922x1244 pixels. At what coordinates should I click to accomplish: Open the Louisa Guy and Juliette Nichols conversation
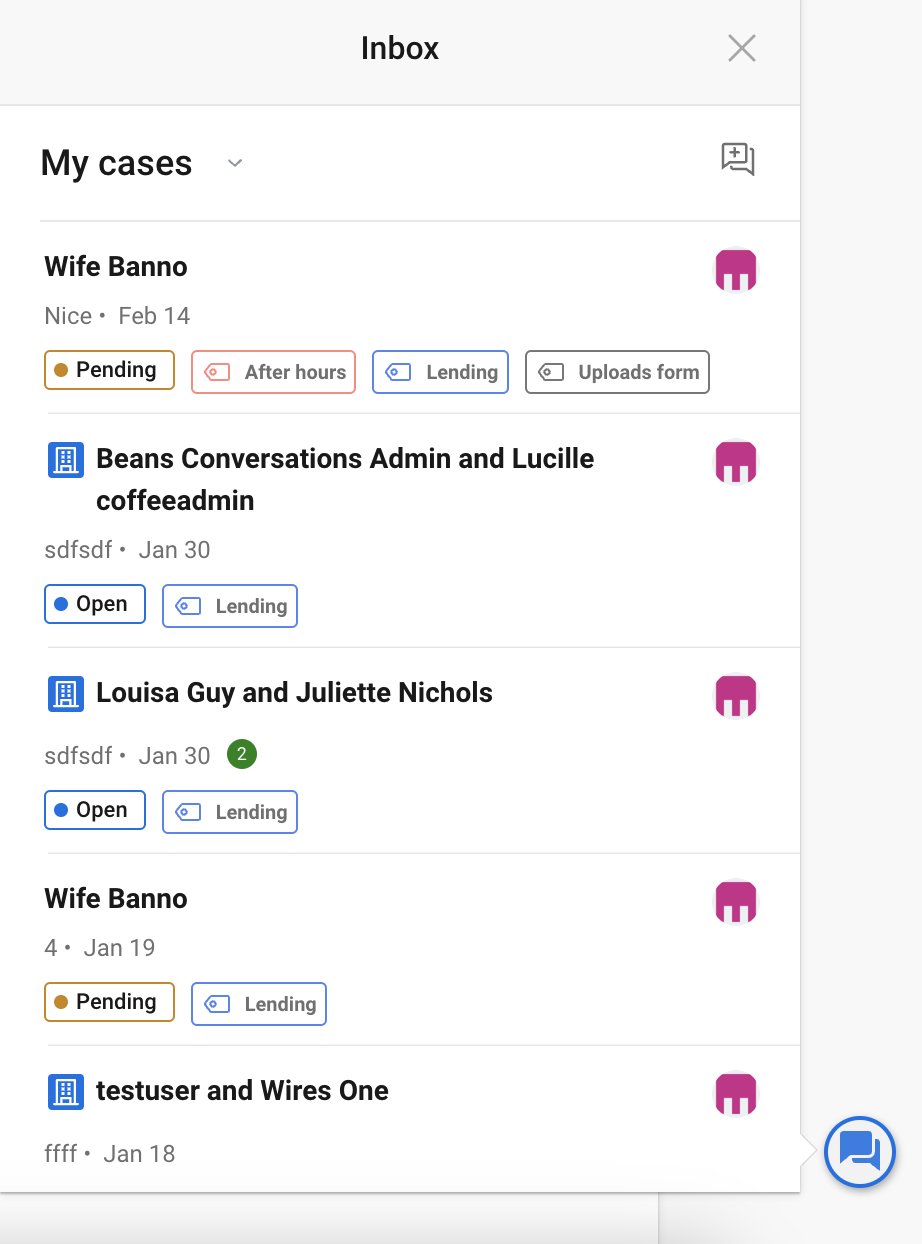click(294, 693)
